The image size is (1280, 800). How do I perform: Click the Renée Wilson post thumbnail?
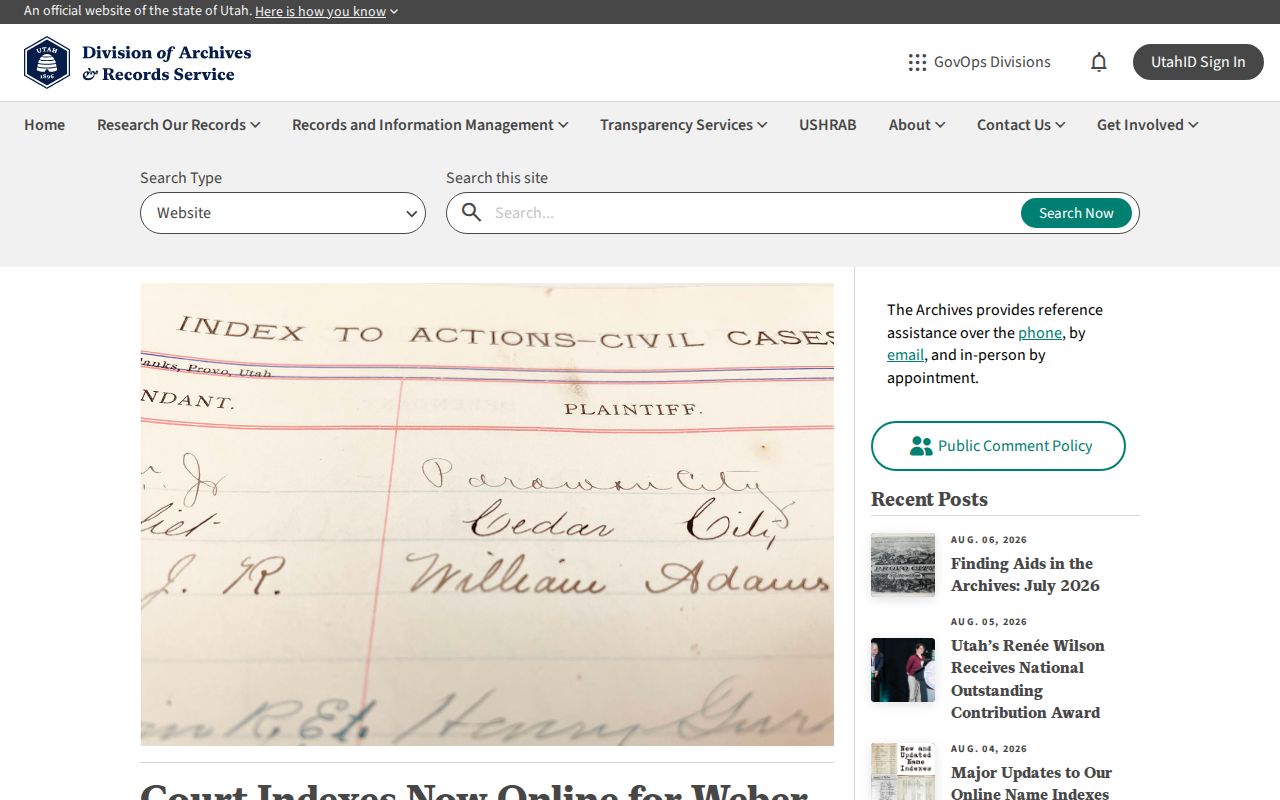(x=903, y=670)
